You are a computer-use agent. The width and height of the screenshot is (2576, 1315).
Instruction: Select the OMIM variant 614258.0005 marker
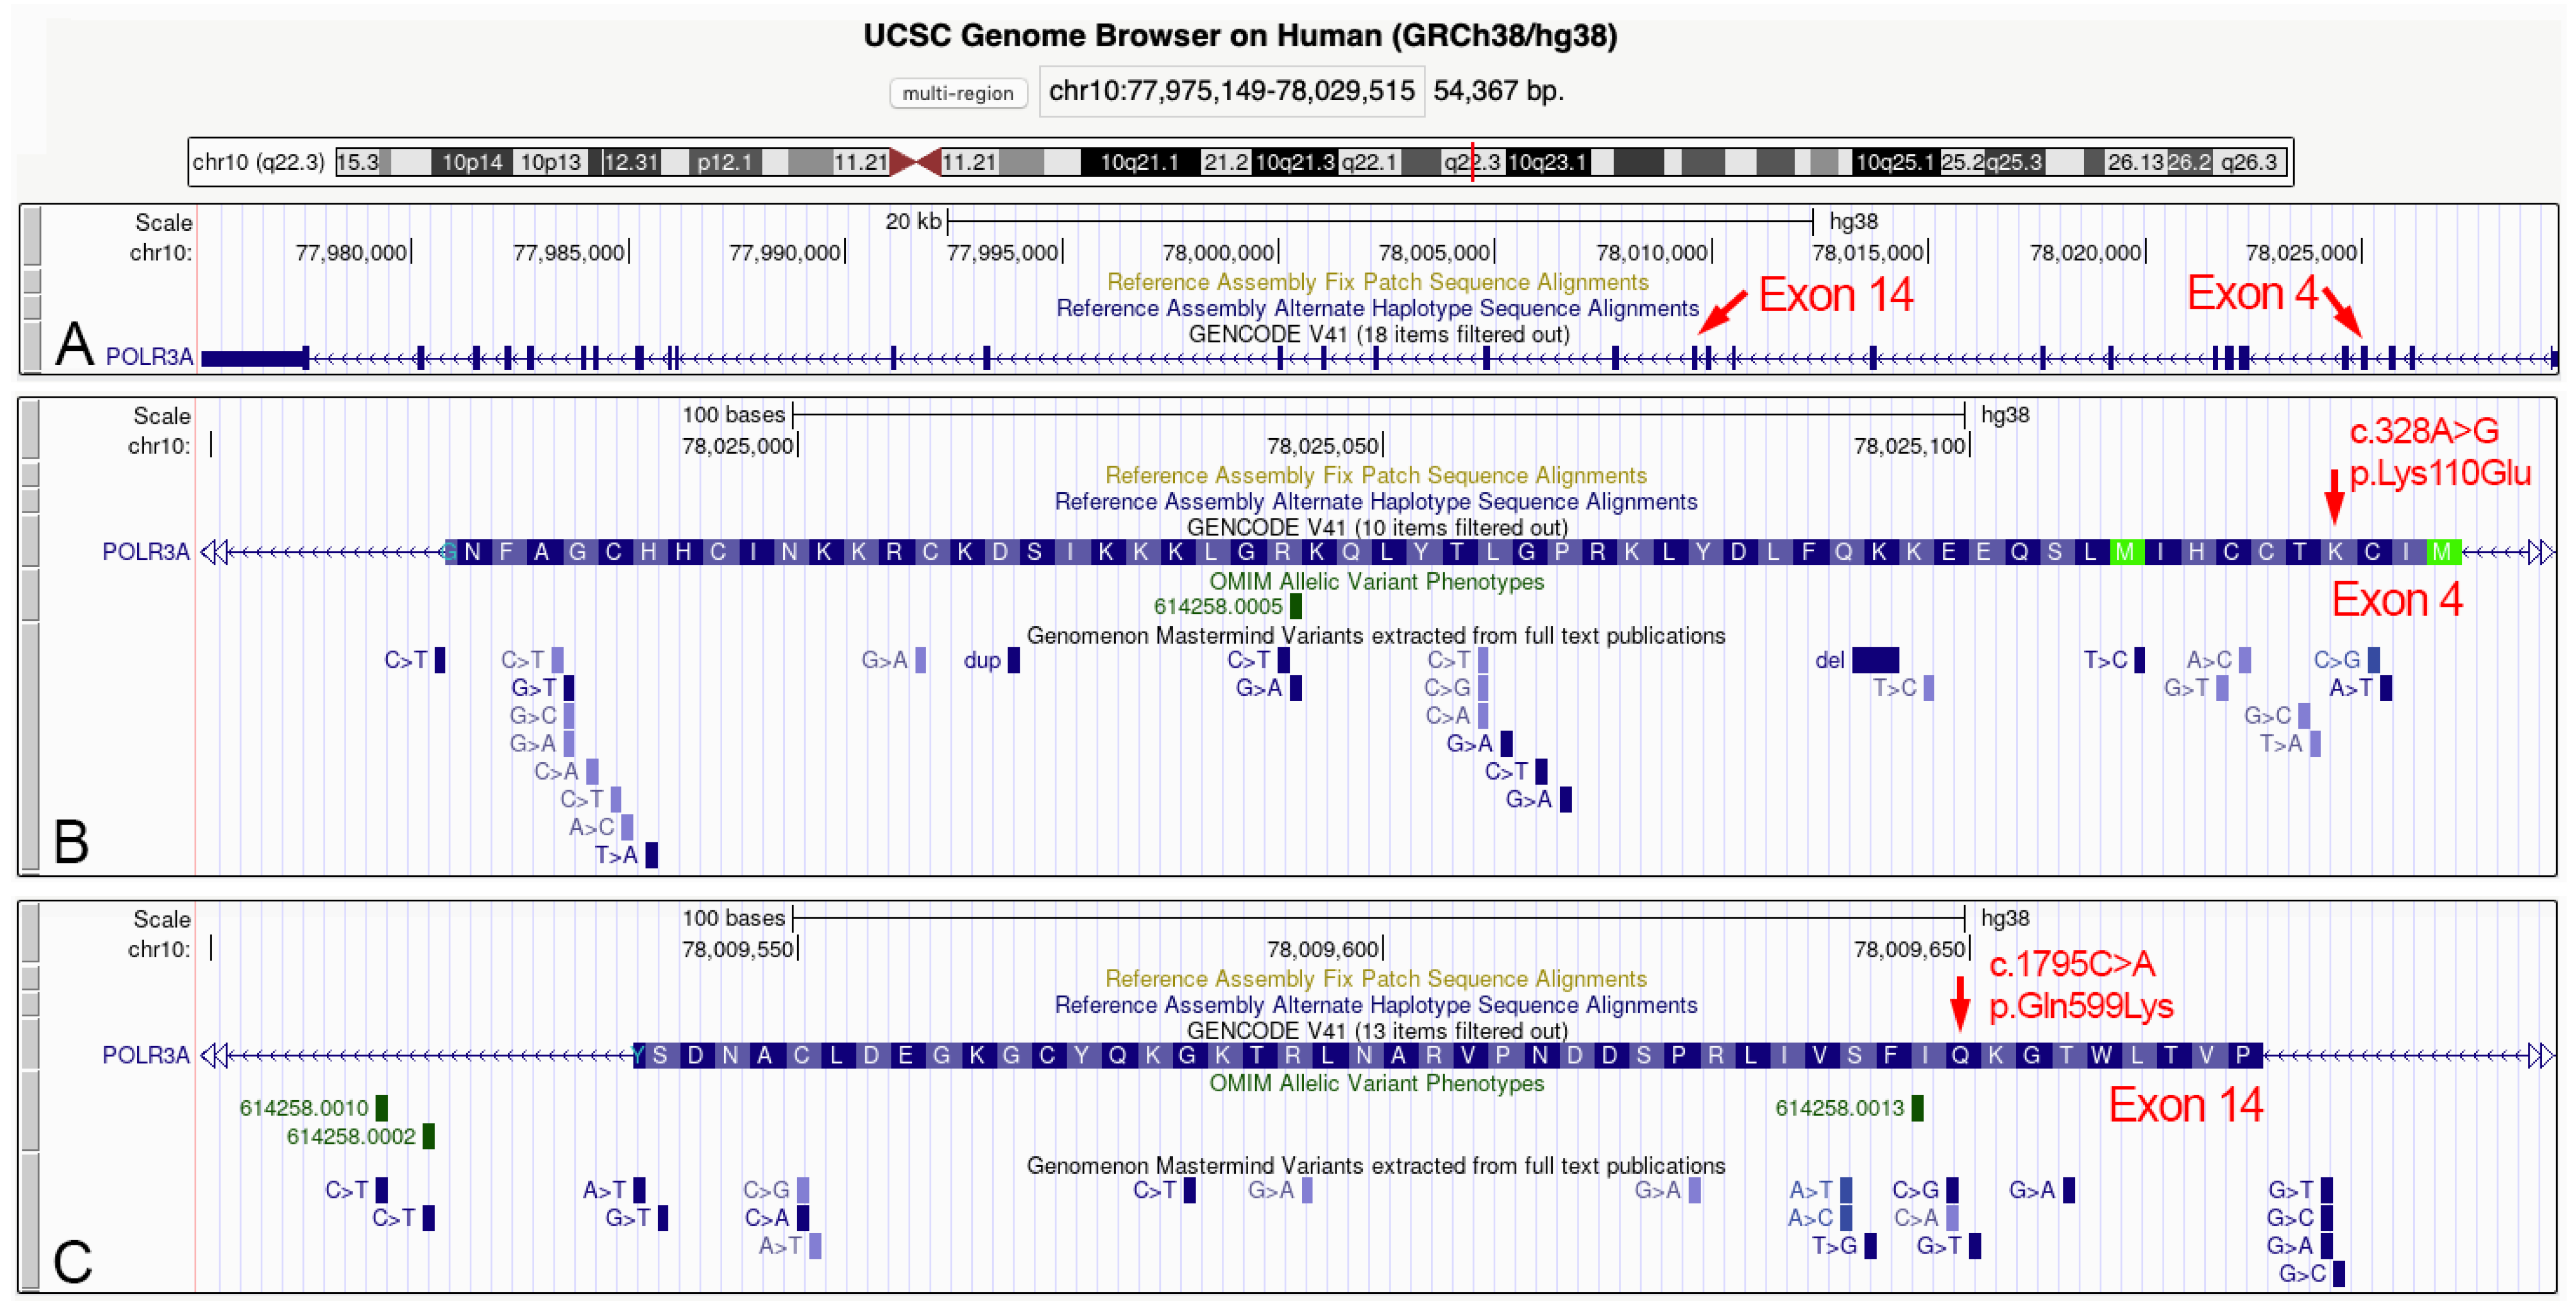1297,606
